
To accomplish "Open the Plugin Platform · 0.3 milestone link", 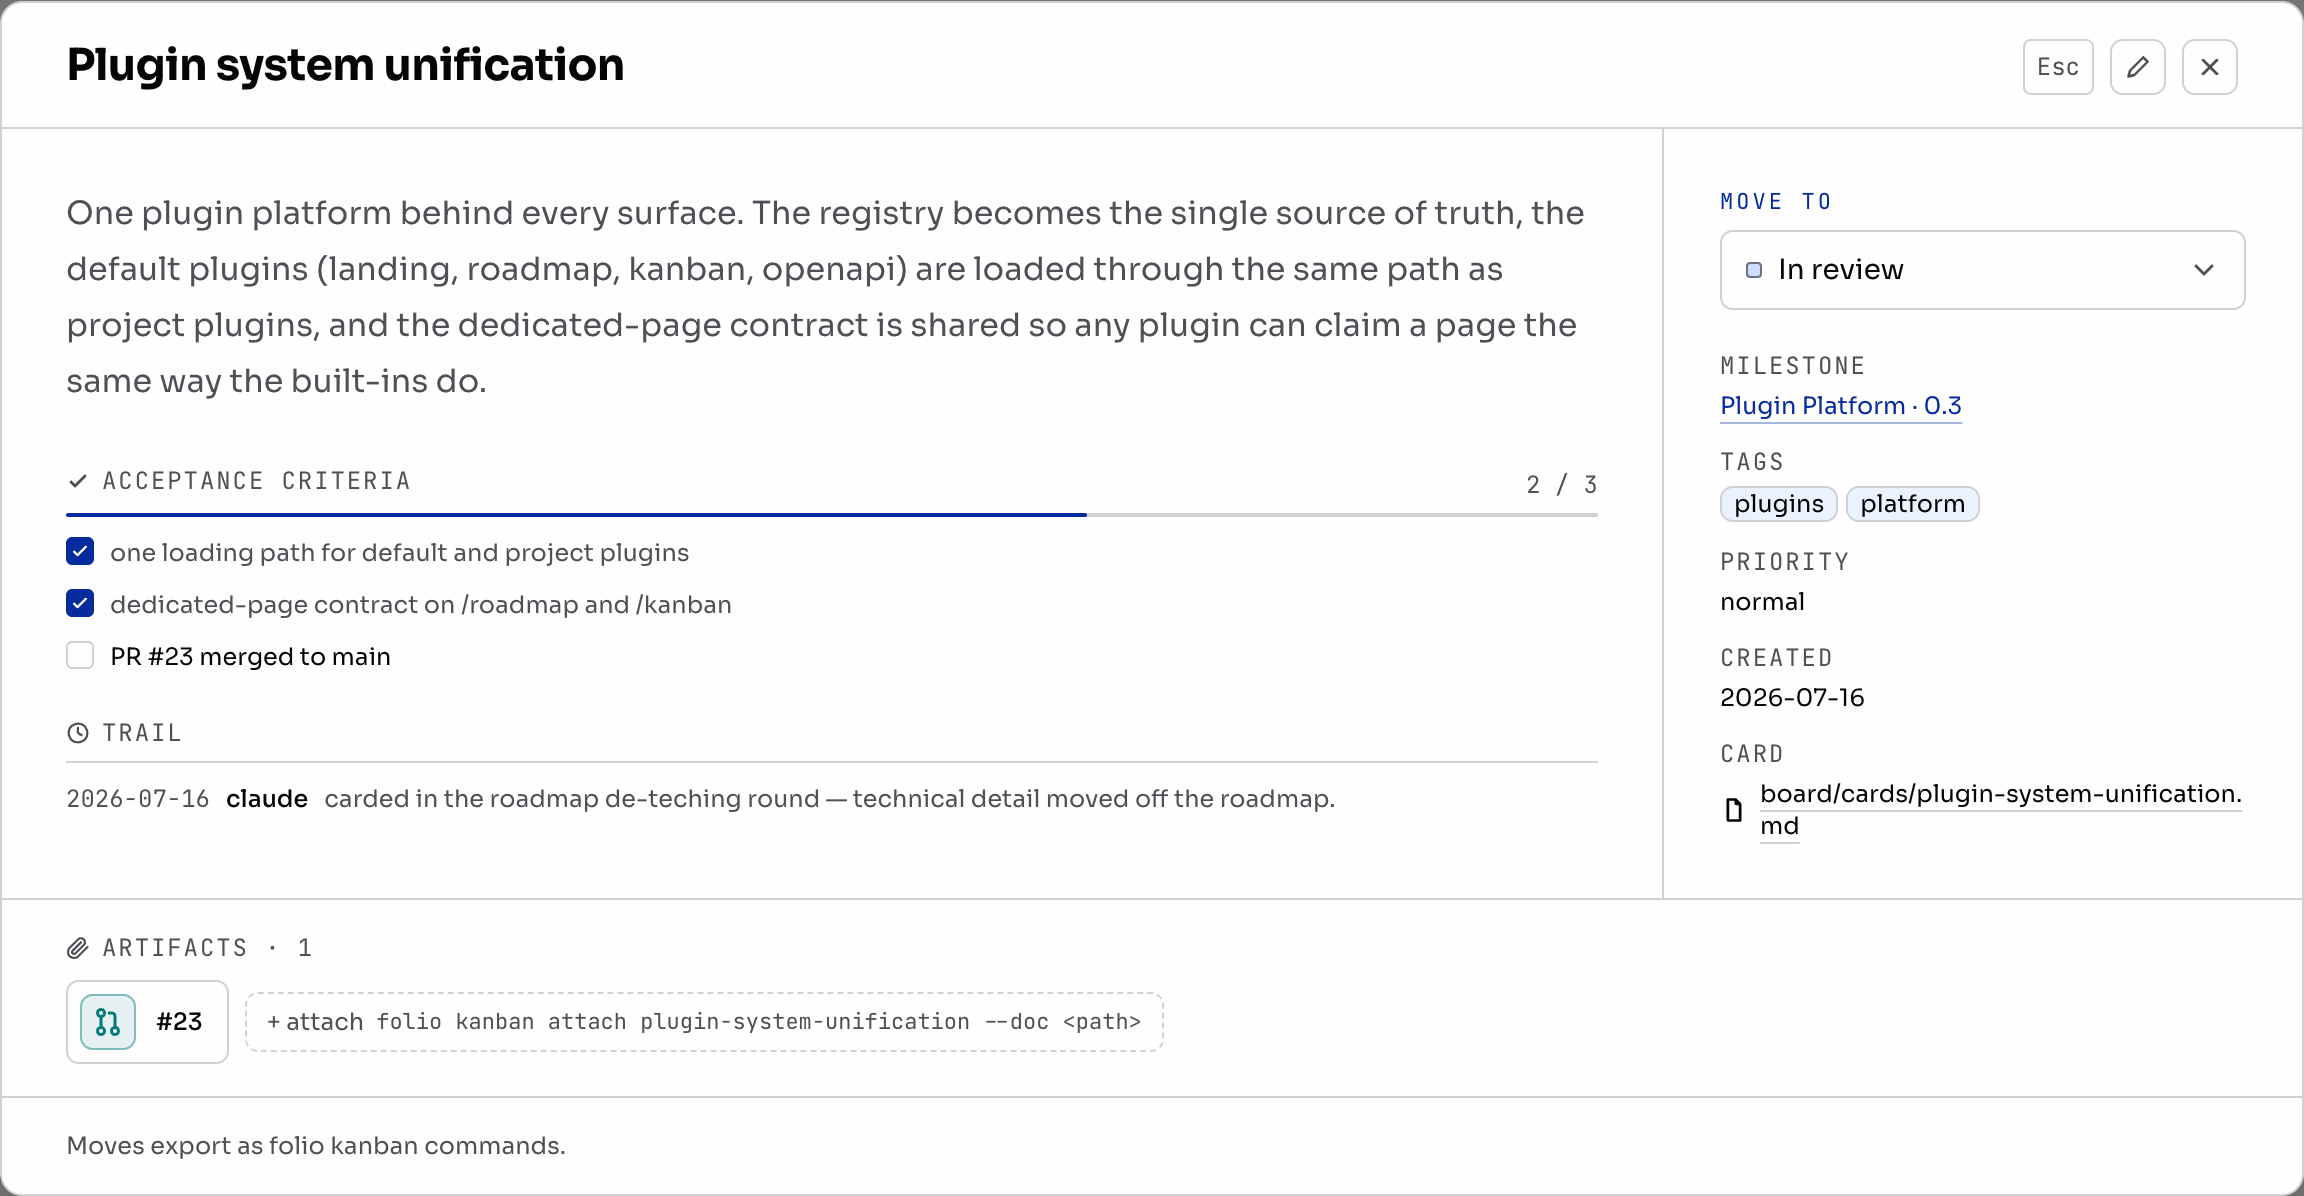I will coord(1841,405).
